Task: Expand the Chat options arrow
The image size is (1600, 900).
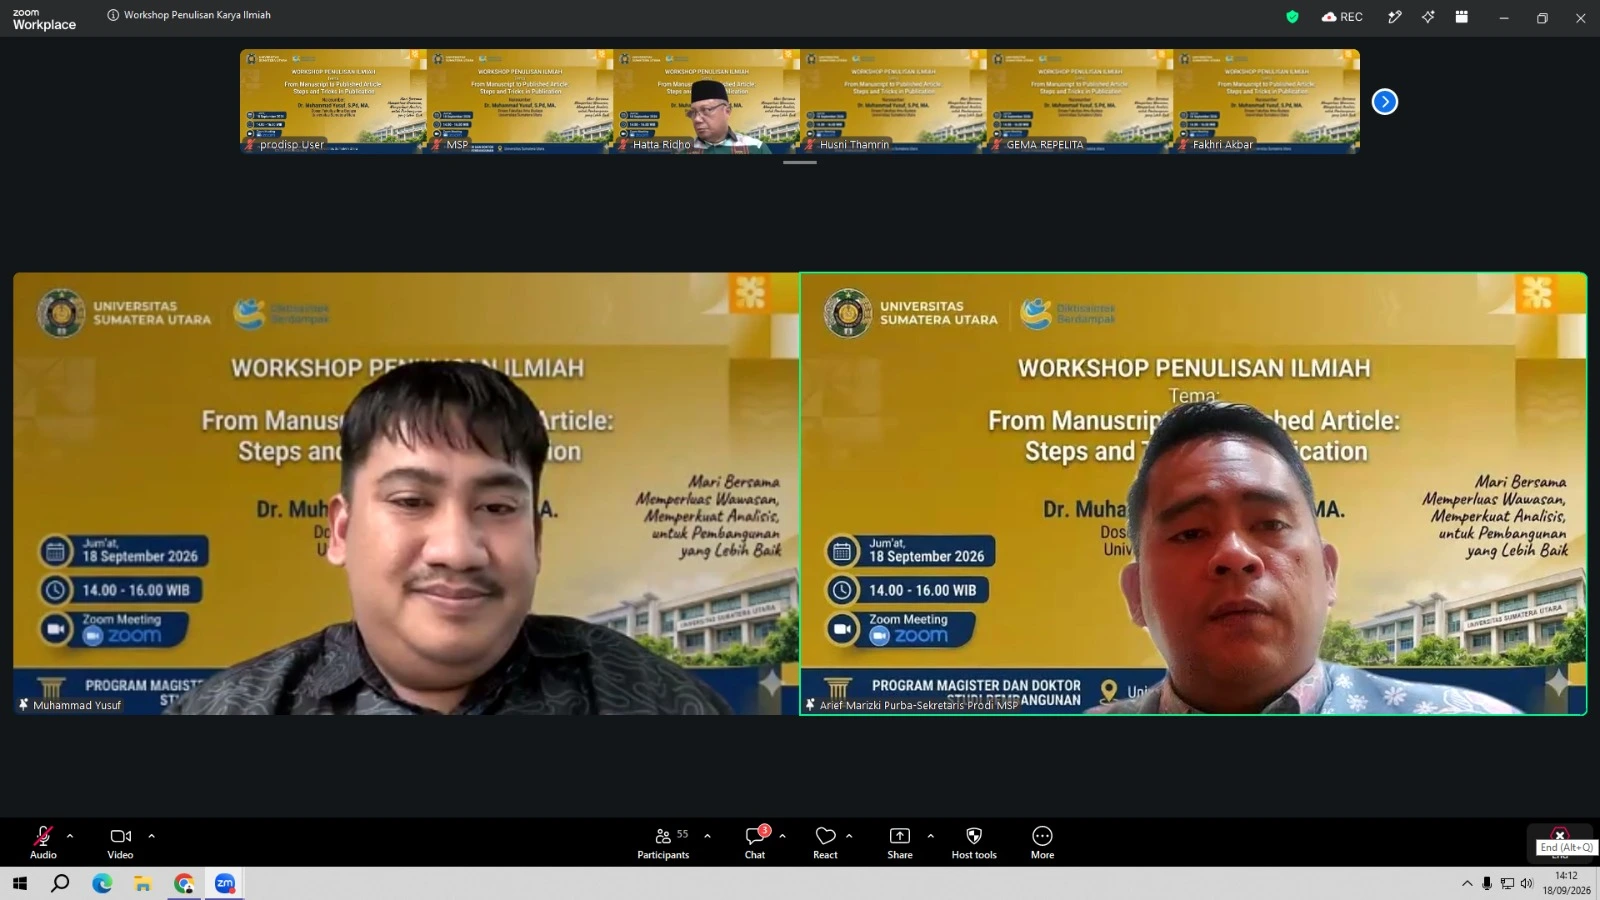Action: pos(782,836)
